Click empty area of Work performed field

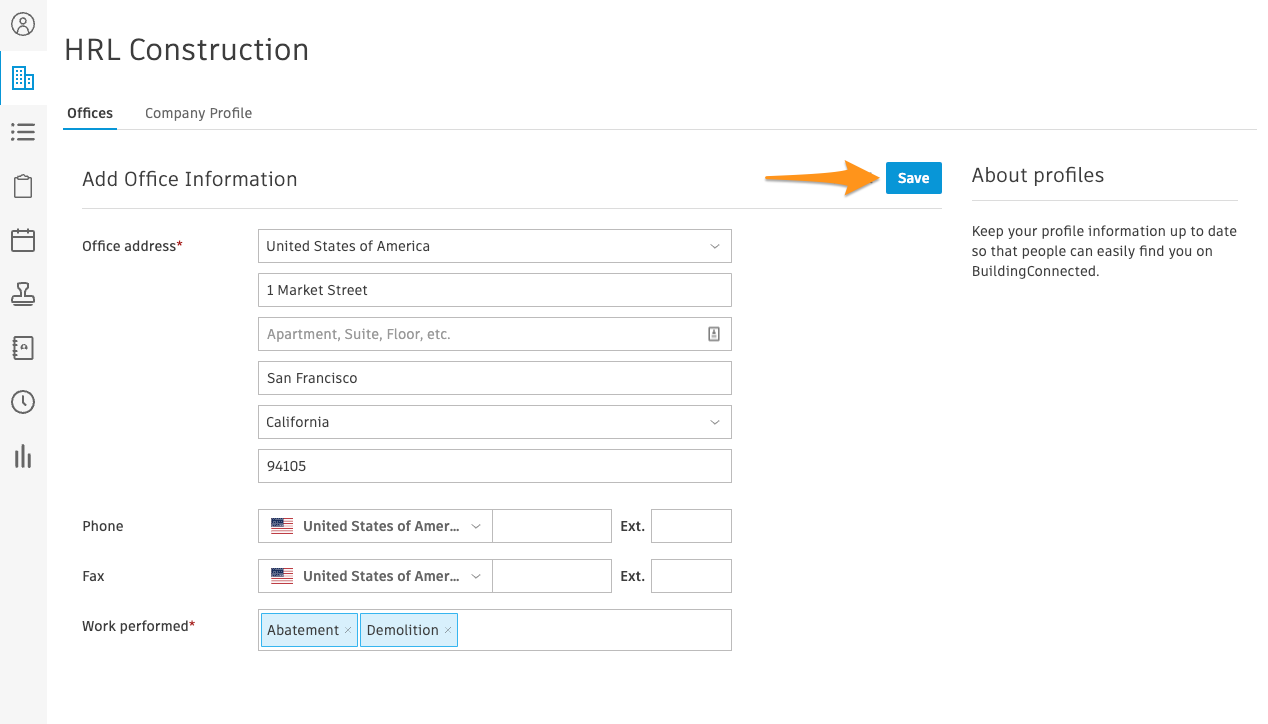pos(594,630)
